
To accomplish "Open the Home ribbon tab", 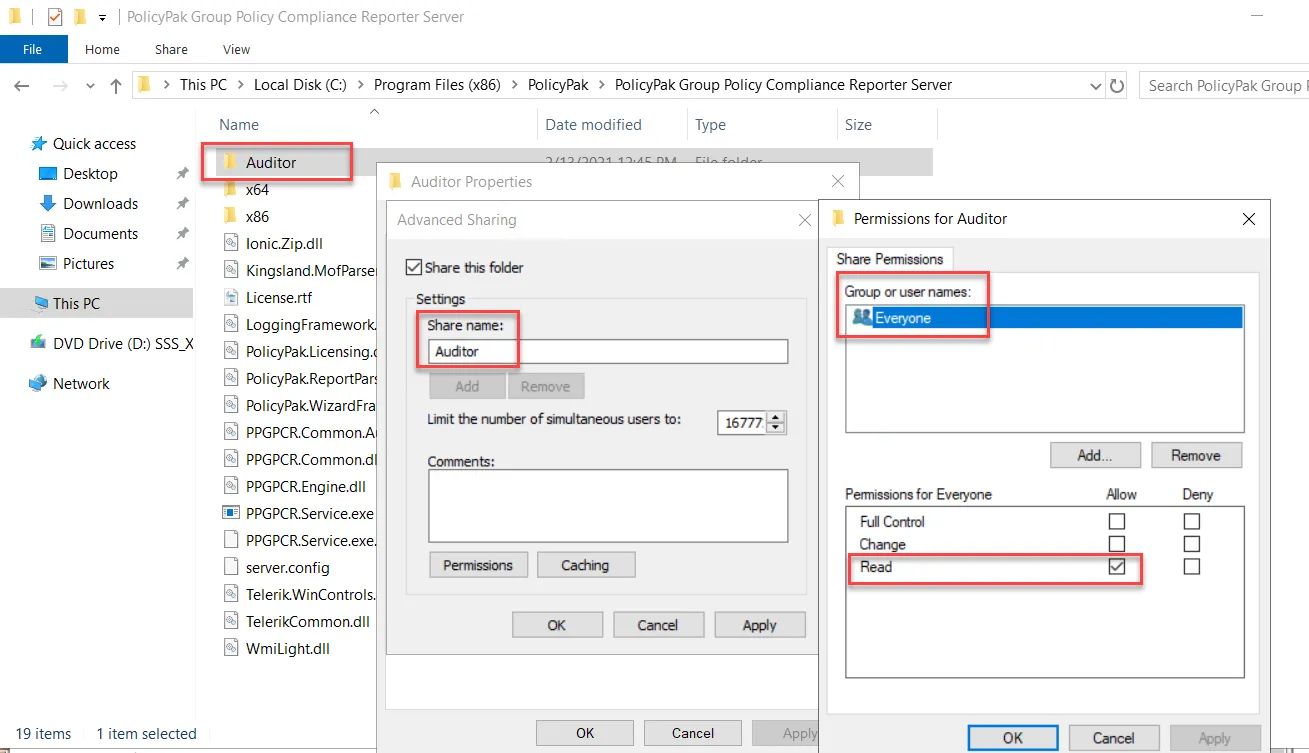I will tap(102, 49).
